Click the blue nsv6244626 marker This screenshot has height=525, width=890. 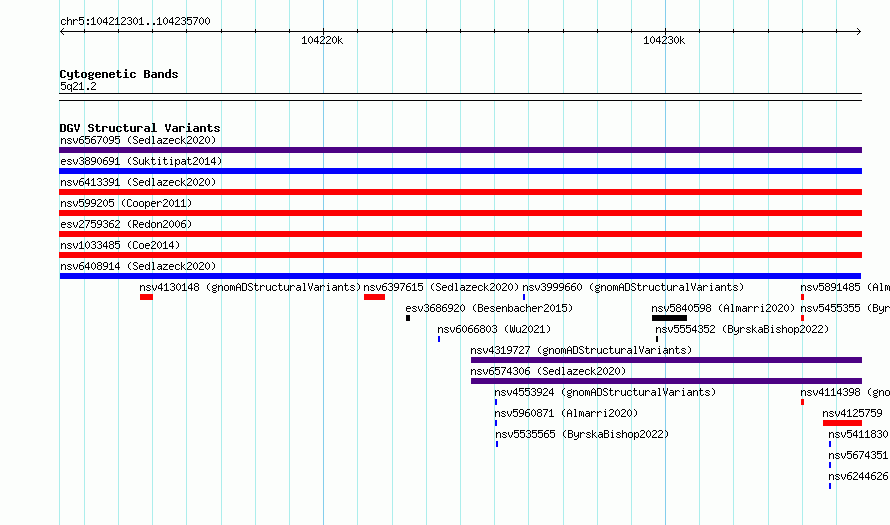830,486
